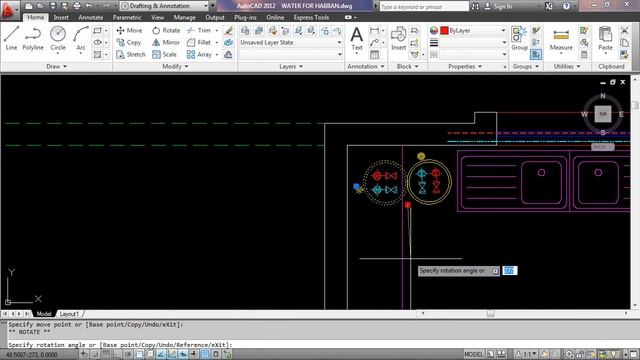Image resolution: width=640 pixels, height=360 pixels.
Task: Toggle Object Snap Tracking in status bar
Action: pyautogui.click(x=161, y=354)
